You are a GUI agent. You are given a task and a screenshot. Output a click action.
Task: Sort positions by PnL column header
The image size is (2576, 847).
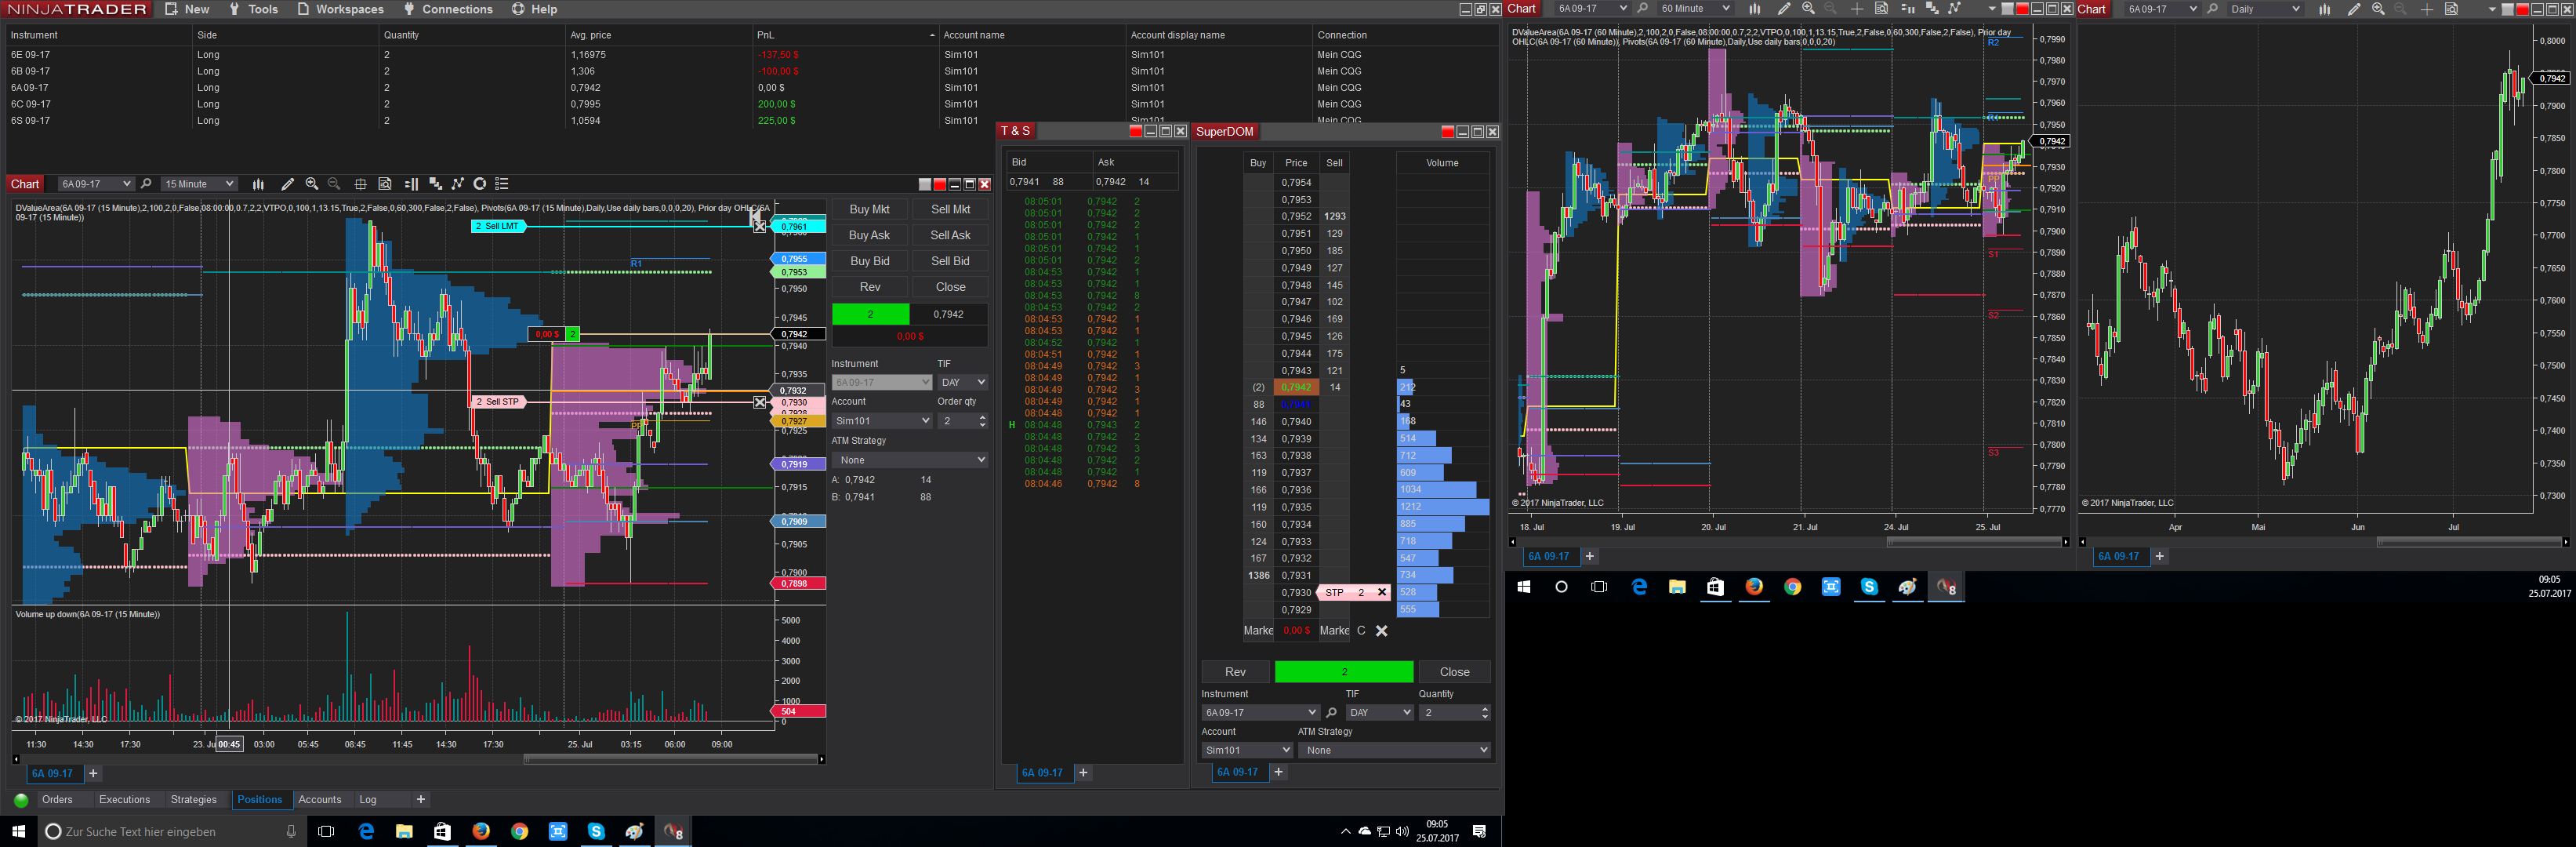pyautogui.click(x=846, y=35)
